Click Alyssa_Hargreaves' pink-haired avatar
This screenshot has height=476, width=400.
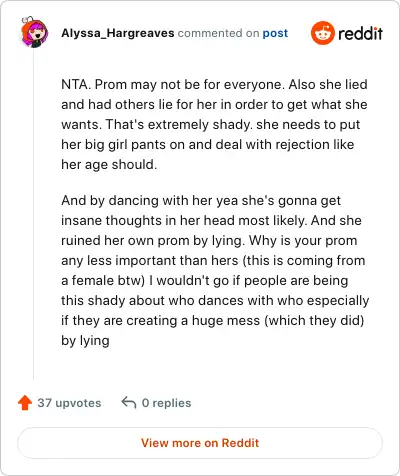pos(34,32)
